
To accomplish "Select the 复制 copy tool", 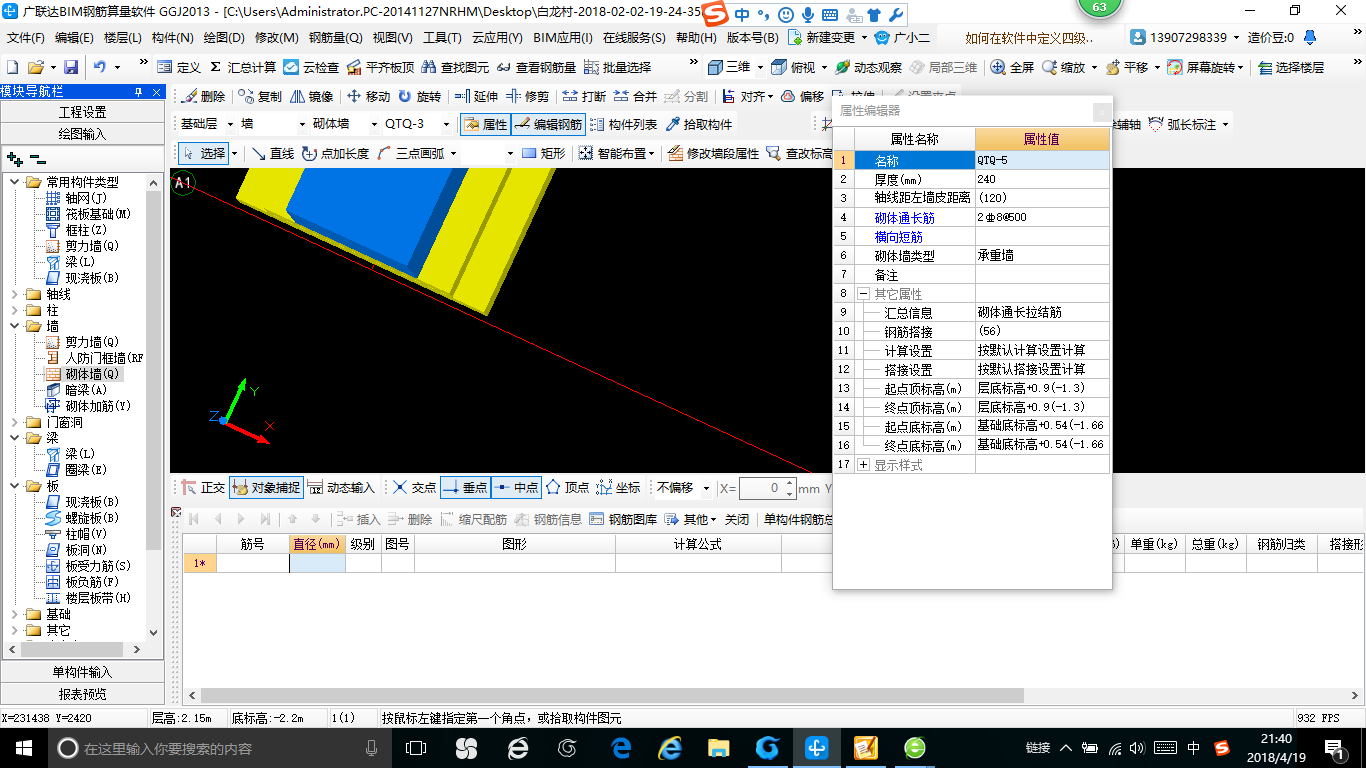I will [260, 96].
